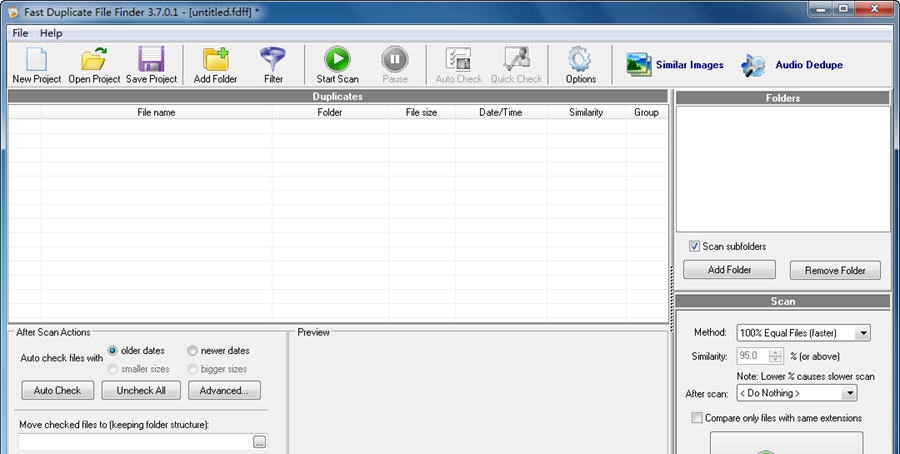Sort by Date/Time column header

click(x=501, y=112)
